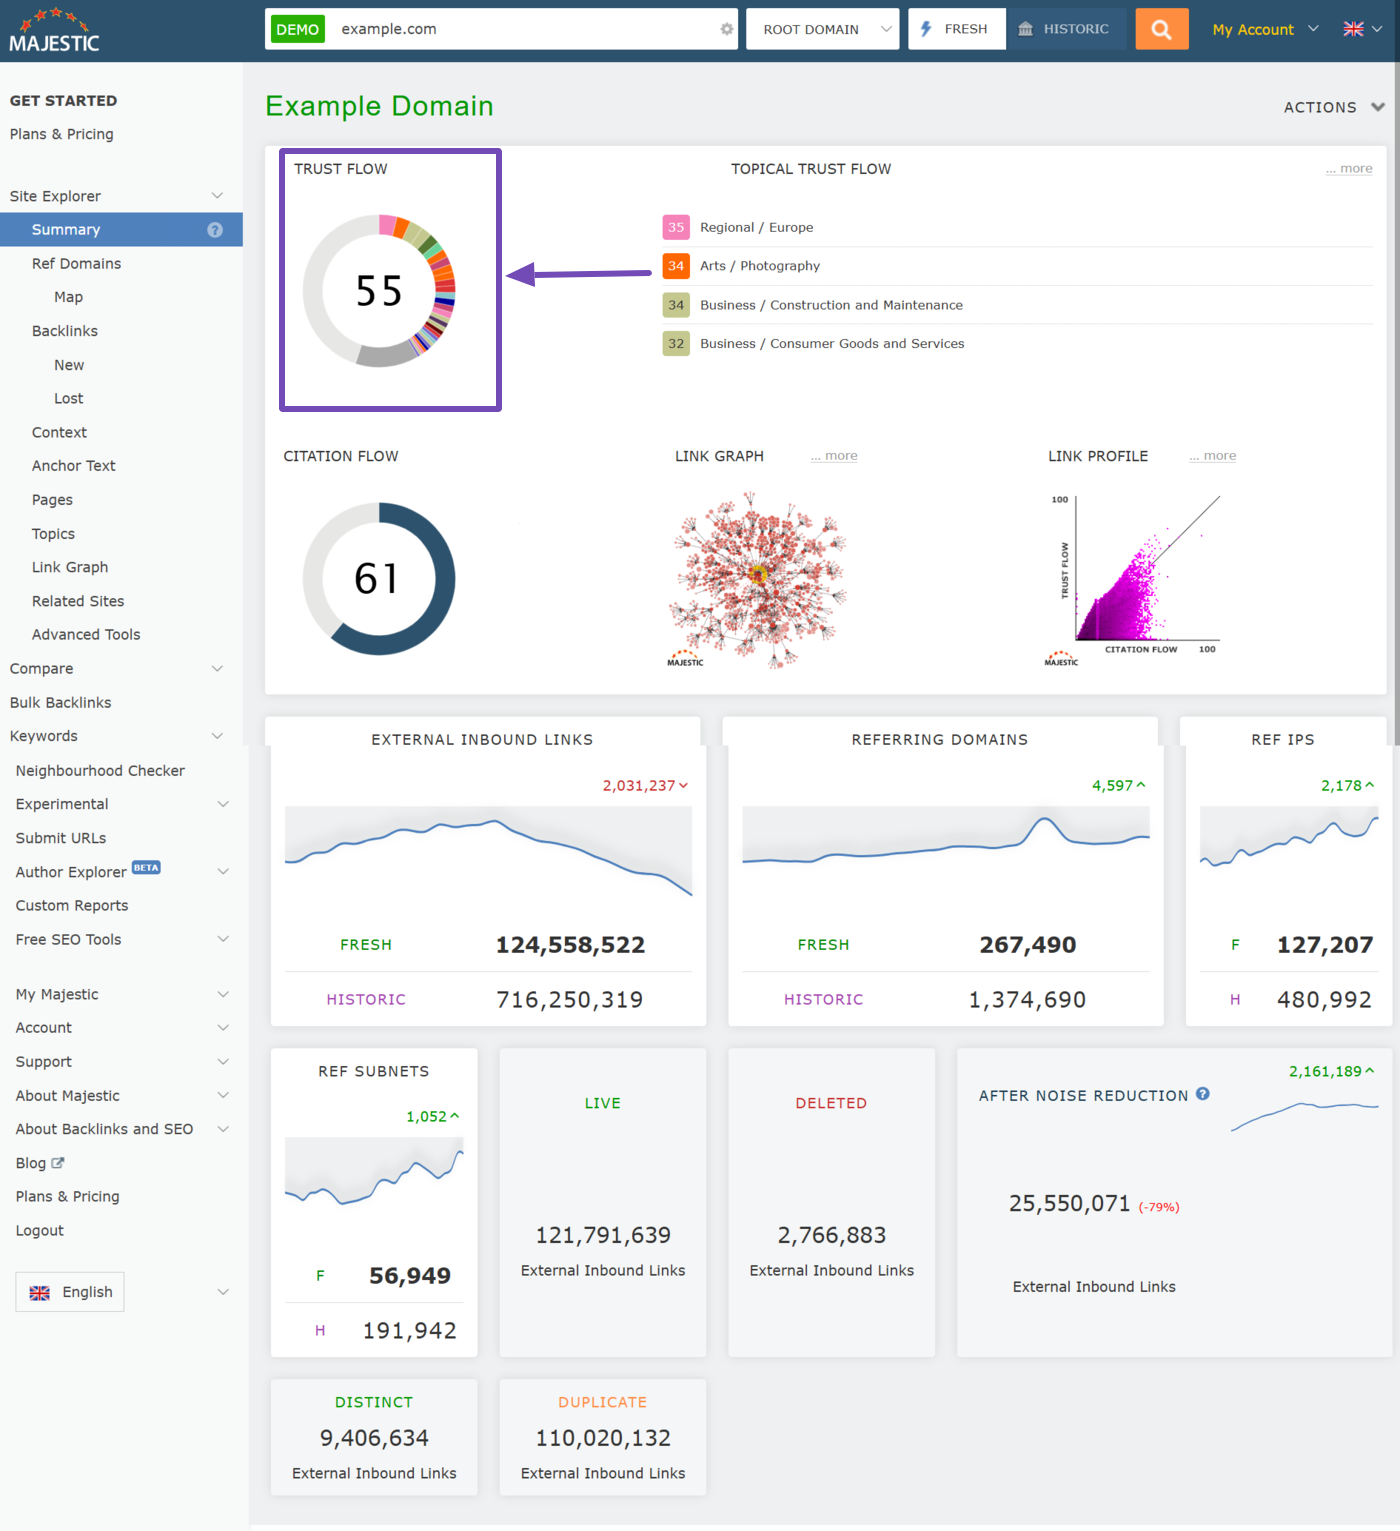Click the After Noise Reduction help icon
The width and height of the screenshot is (1400, 1531).
(x=1203, y=1094)
